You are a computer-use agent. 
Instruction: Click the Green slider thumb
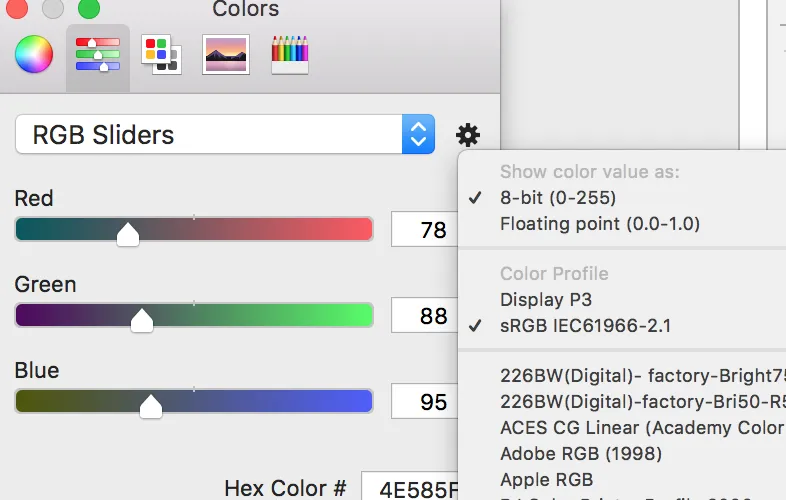click(x=142, y=320)
